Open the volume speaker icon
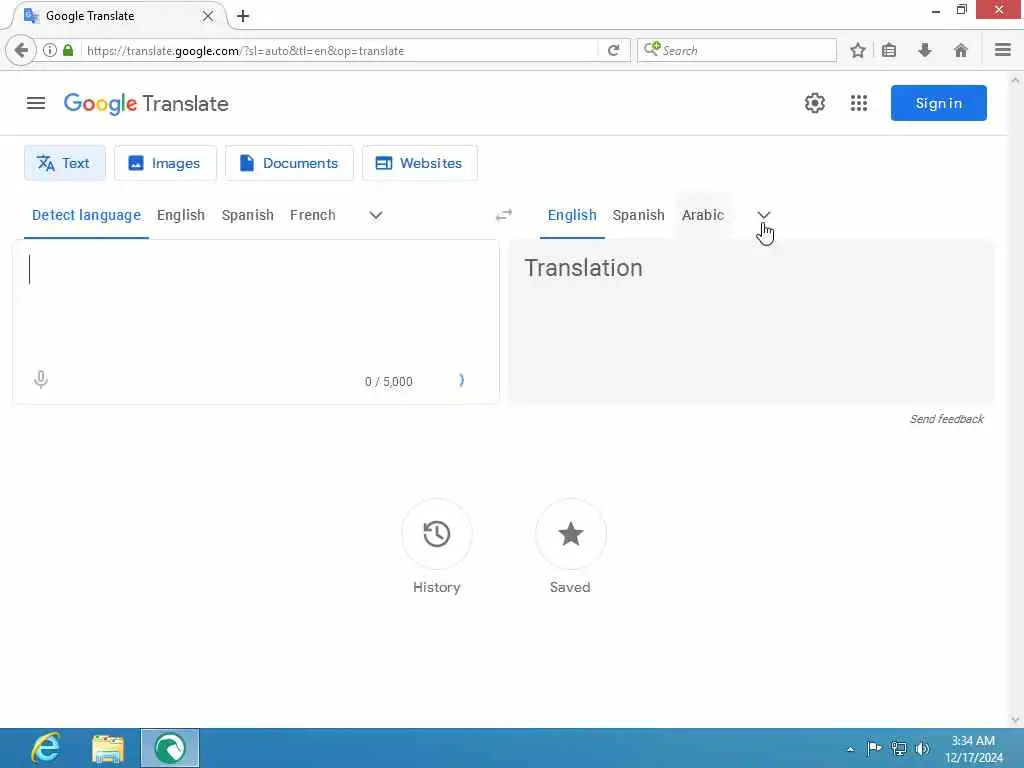The height and width of the screenshot is (768, 1024). 922,748
